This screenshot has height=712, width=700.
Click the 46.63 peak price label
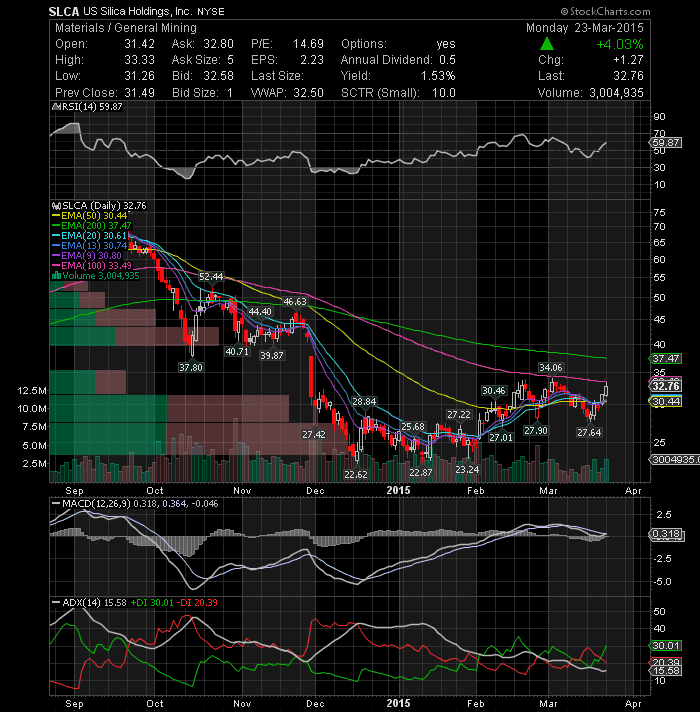click(295, 302)
